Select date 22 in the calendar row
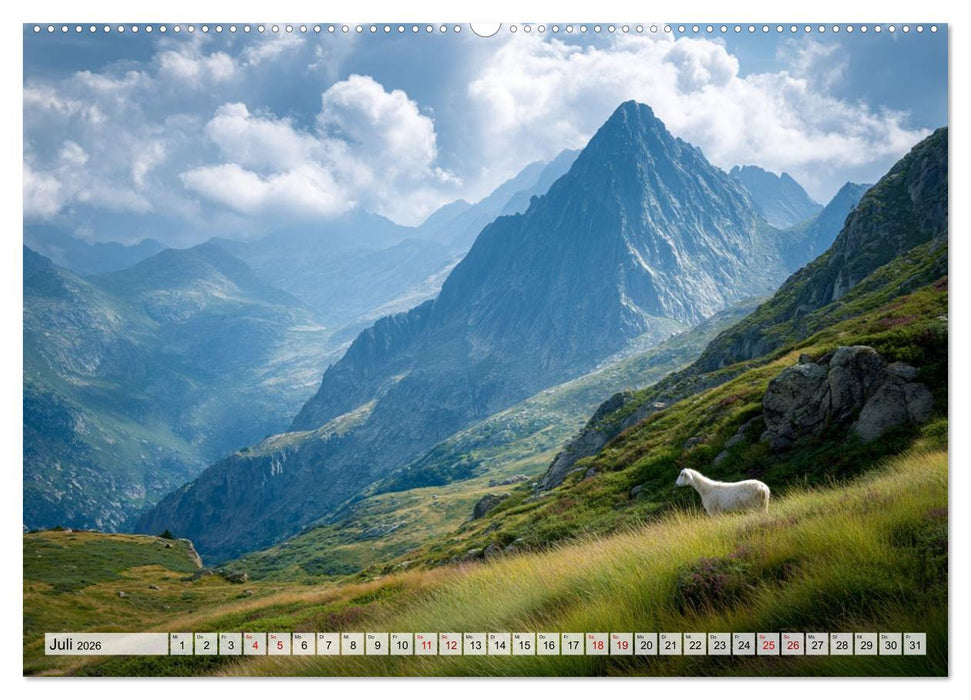The height and width of the screenshot is (700, 971). (695, 644)
